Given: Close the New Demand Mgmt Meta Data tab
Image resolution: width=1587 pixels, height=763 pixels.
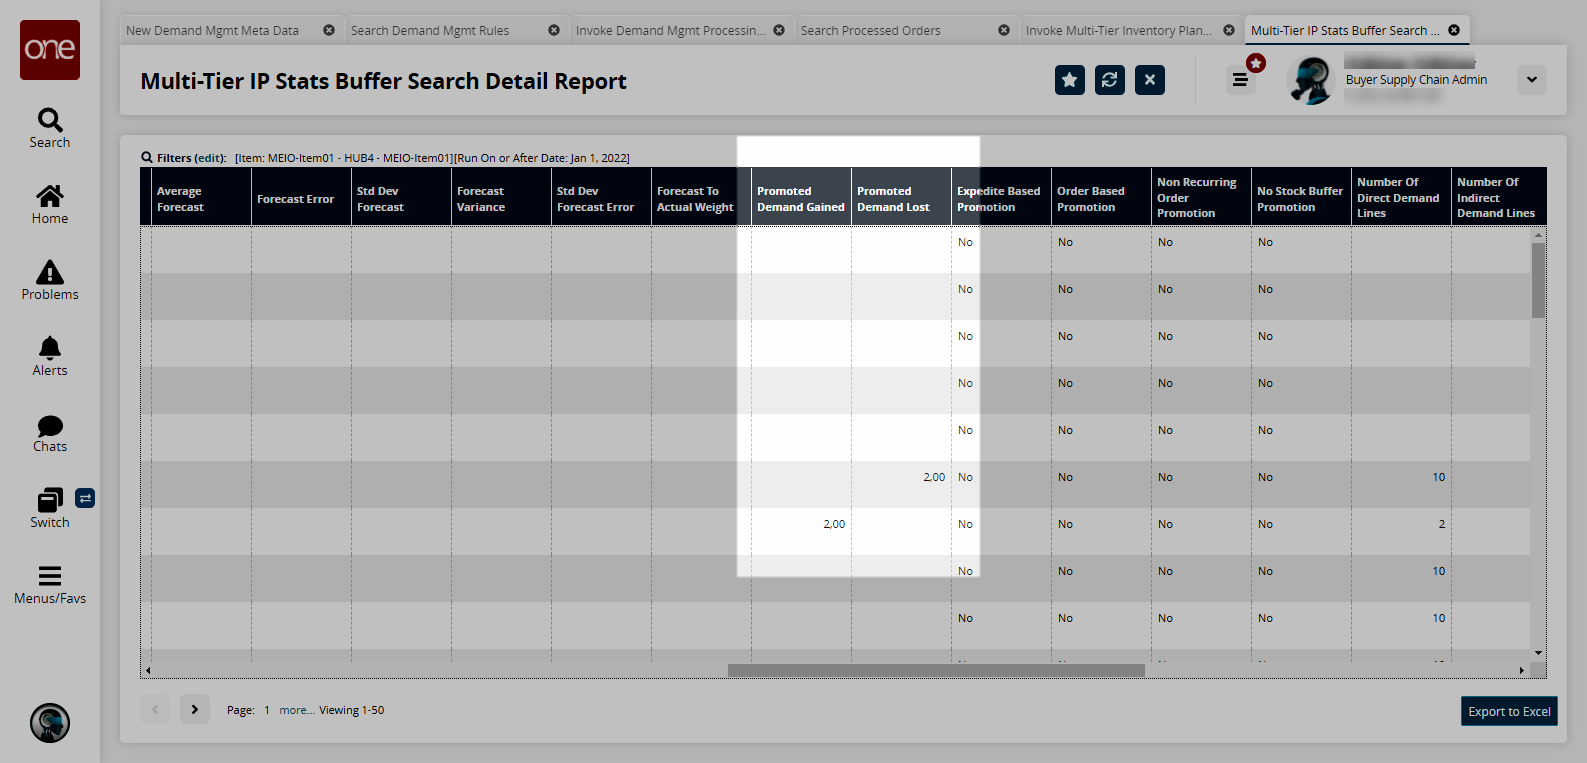Looking at the screenshot, I should 329,31.
